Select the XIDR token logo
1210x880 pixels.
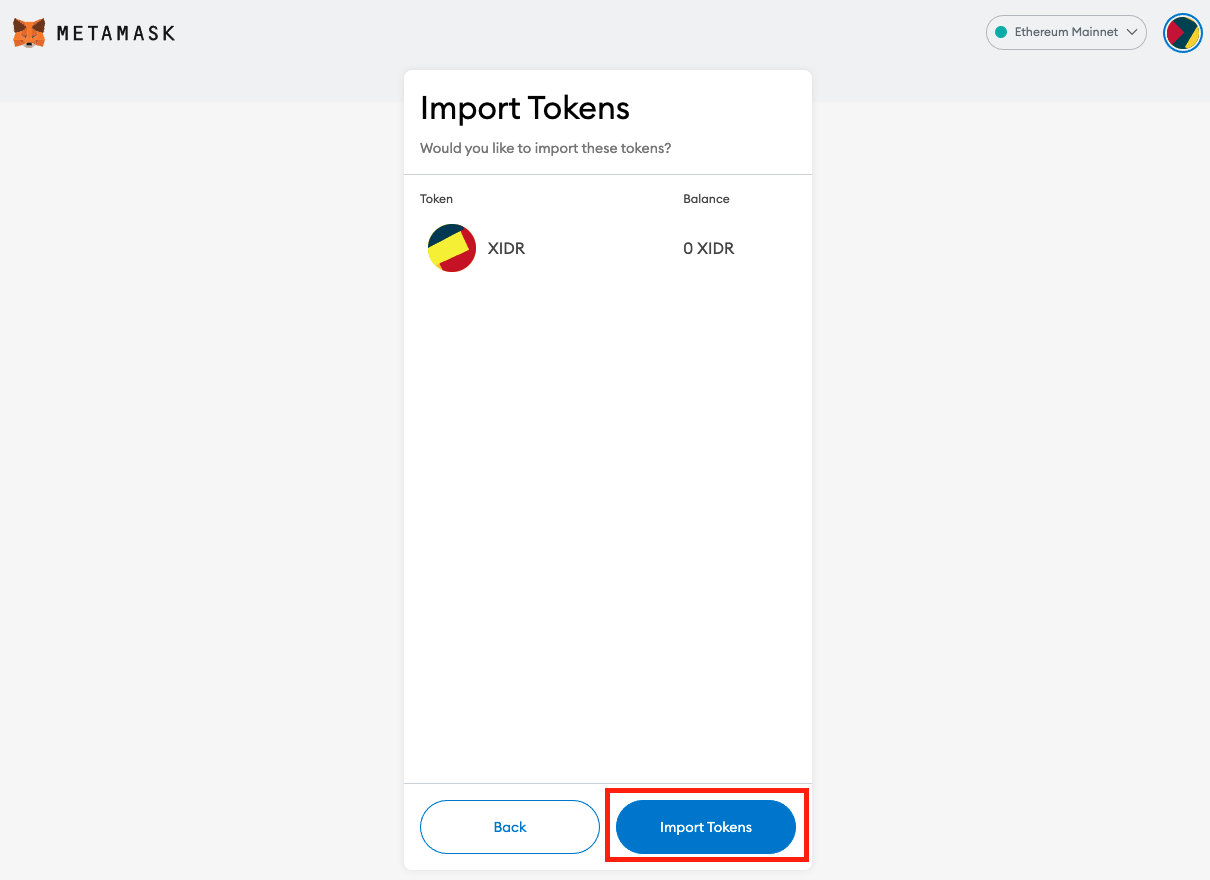[452, 248]
